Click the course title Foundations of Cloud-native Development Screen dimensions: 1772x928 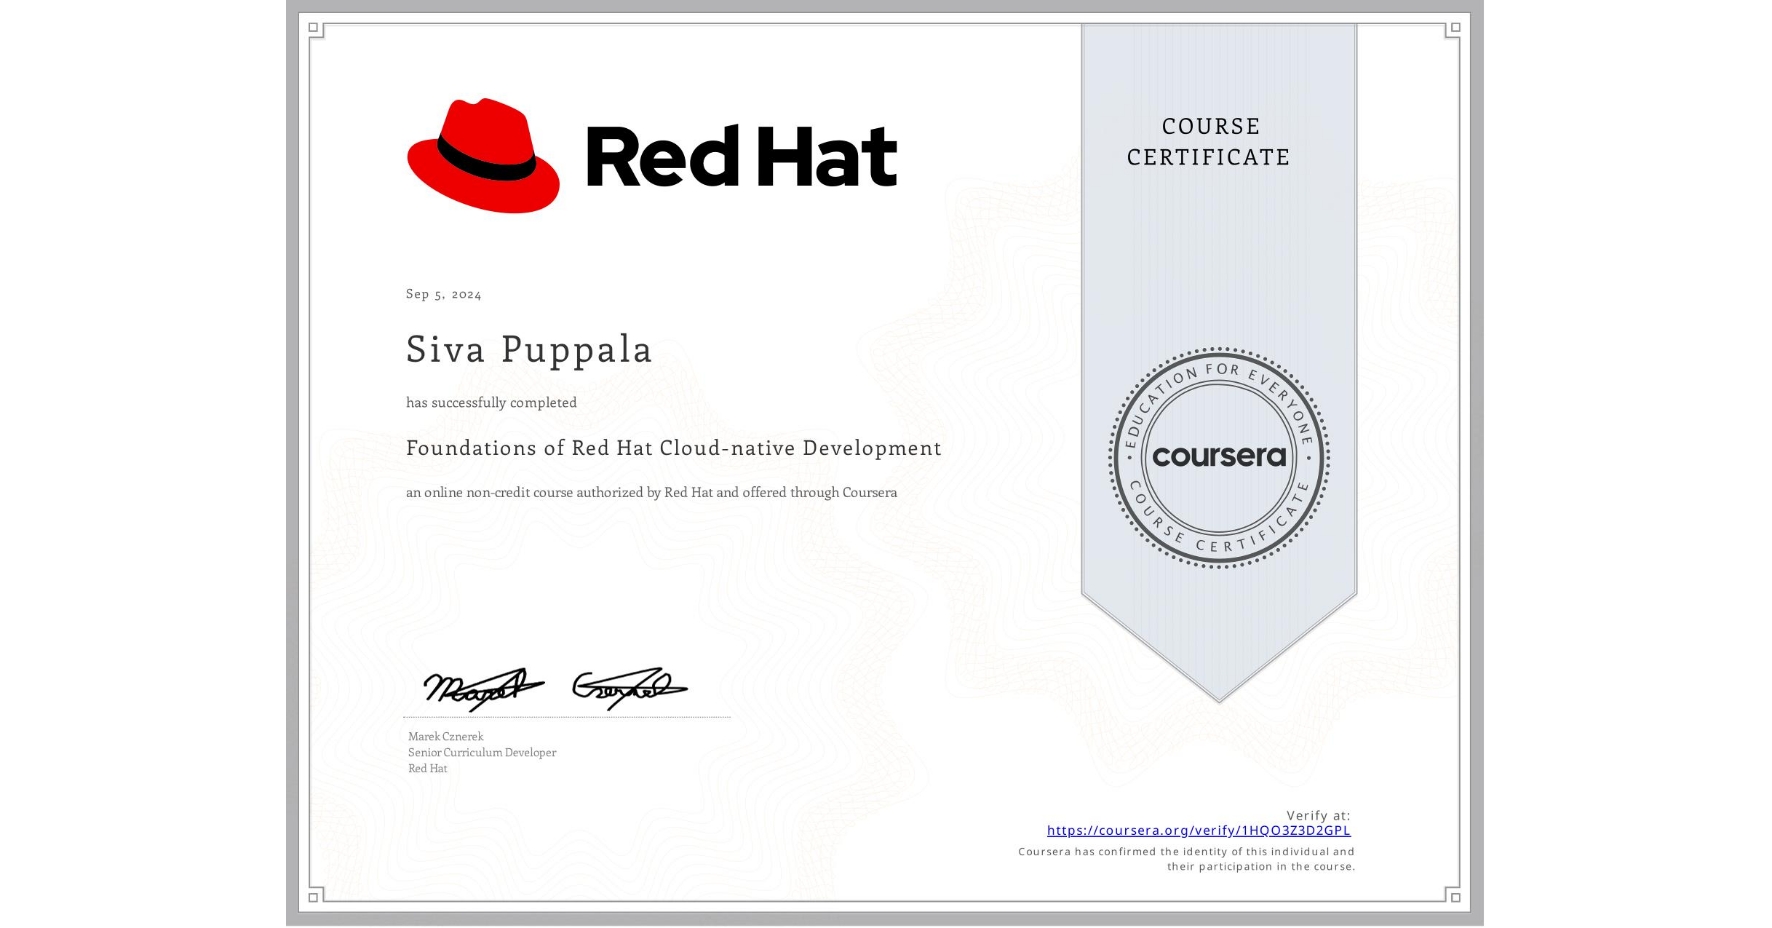pos(672,448)
